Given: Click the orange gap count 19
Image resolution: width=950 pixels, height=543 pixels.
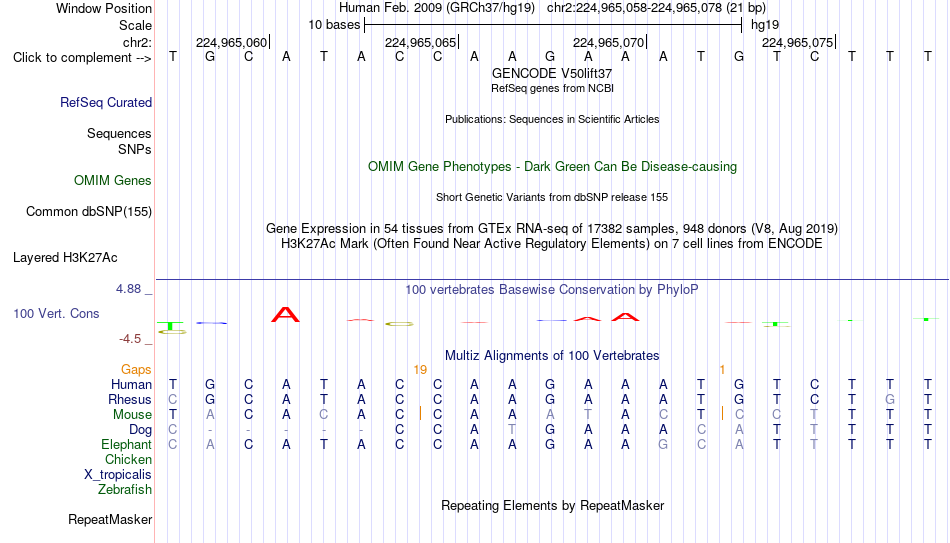Looking at the screenshot, I should (x=420, y=370).
